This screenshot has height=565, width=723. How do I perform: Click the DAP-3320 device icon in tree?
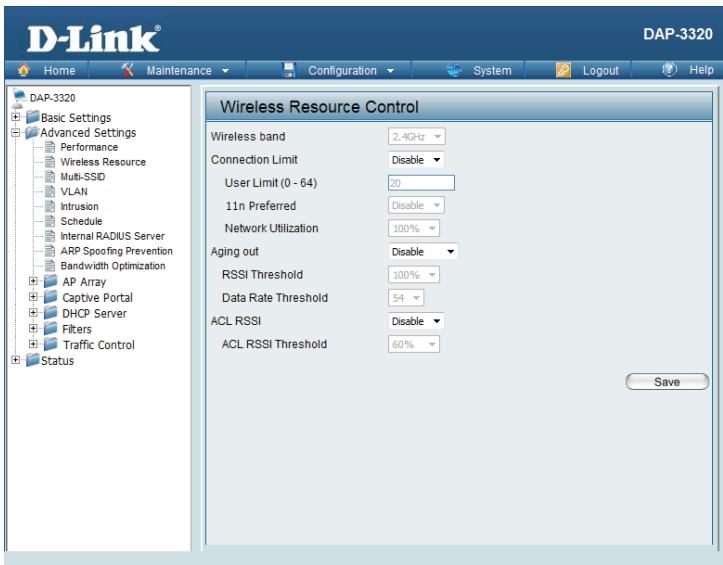[x=19, y=97]
